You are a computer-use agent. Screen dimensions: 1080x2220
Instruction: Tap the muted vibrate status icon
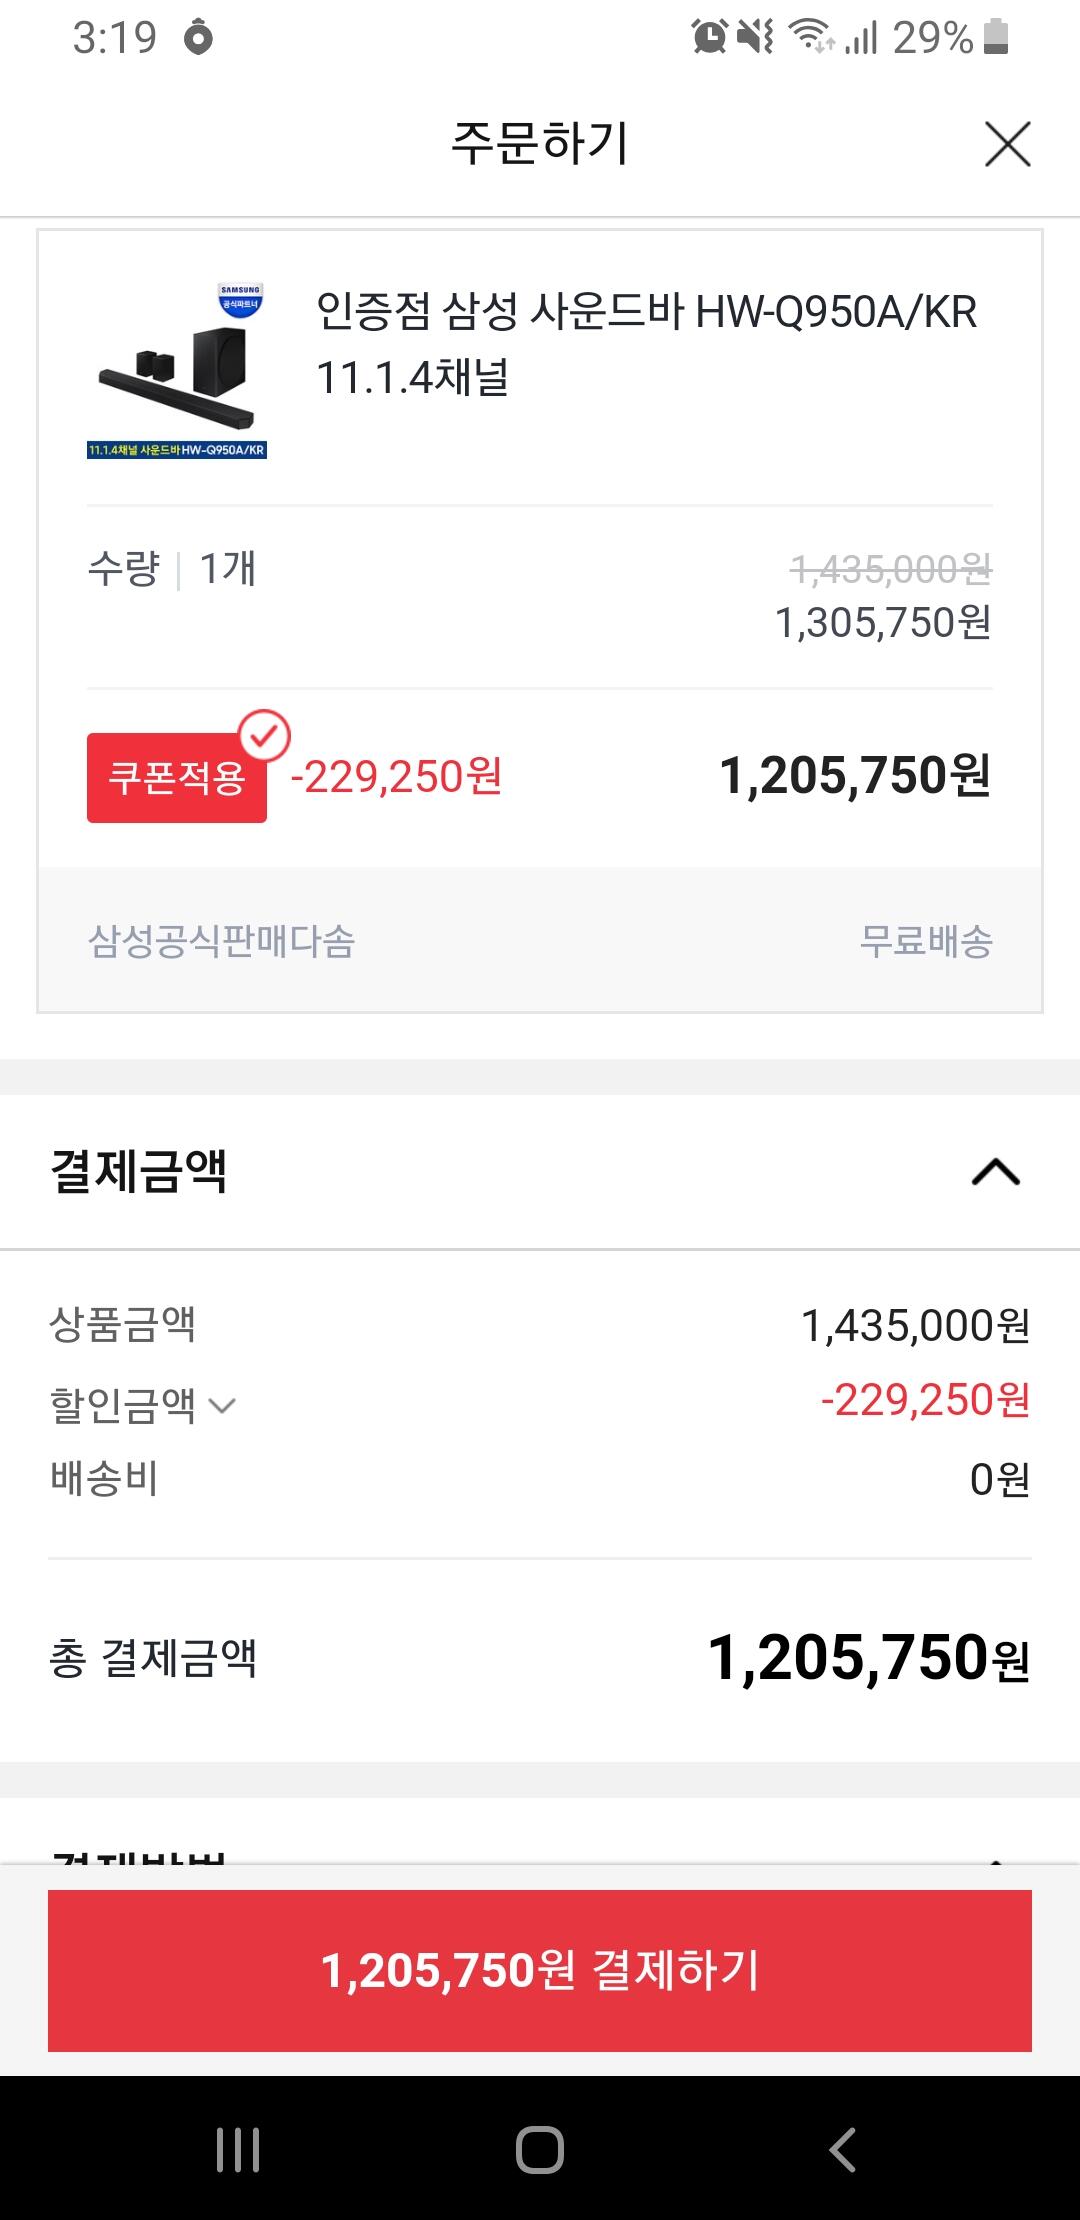[755, 38]
